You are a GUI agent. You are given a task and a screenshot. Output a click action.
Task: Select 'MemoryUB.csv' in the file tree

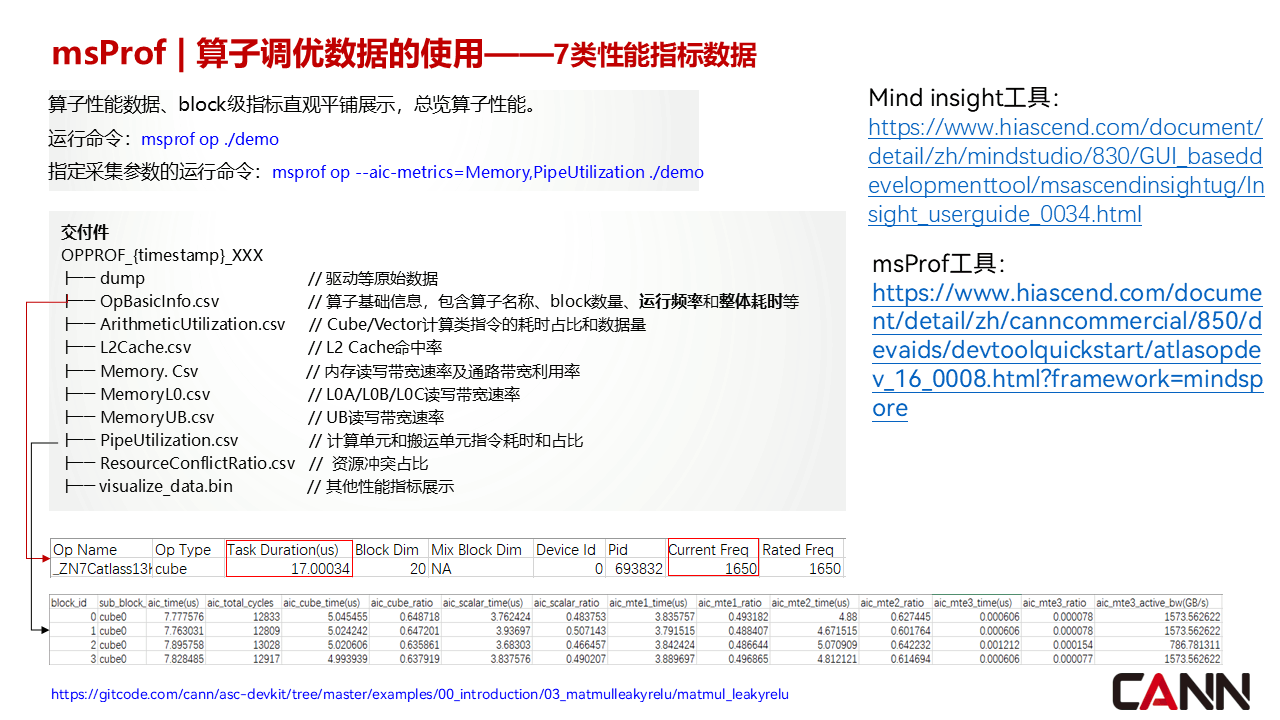click(157, 417)
